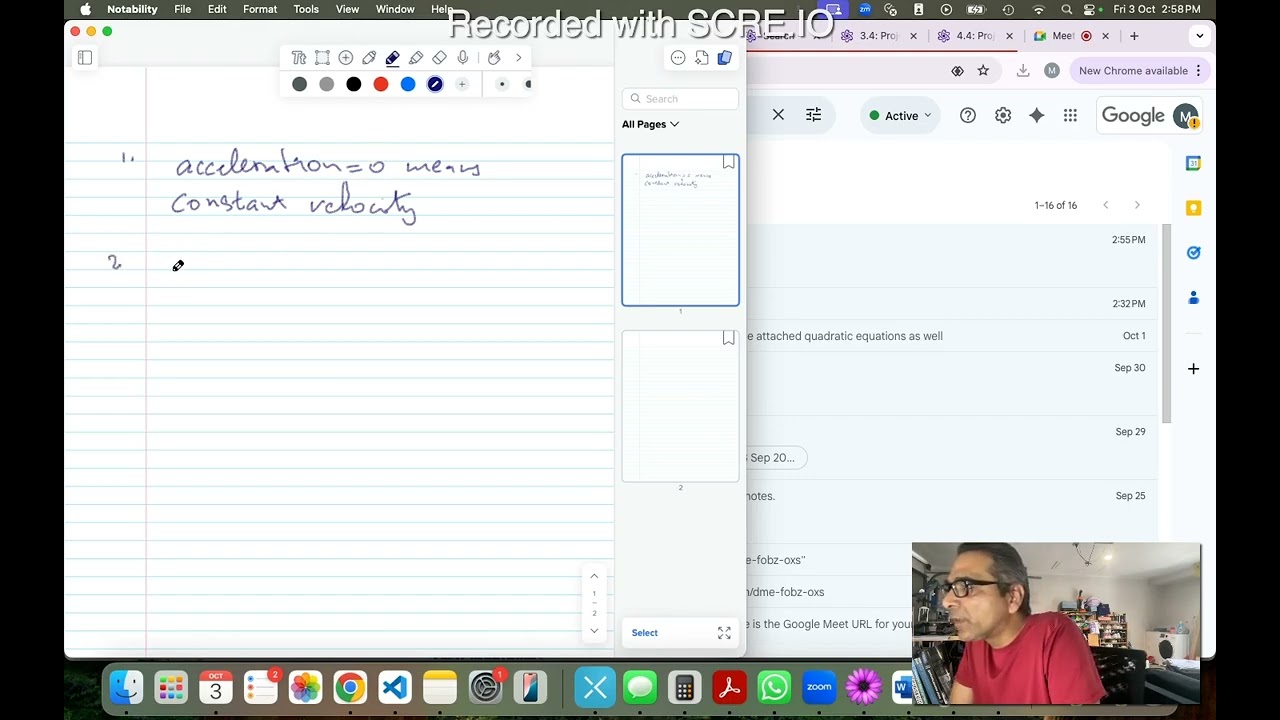Select page 2 thumbnail
This screenshot has height=720, width=1280.
[x=680, y=406]
